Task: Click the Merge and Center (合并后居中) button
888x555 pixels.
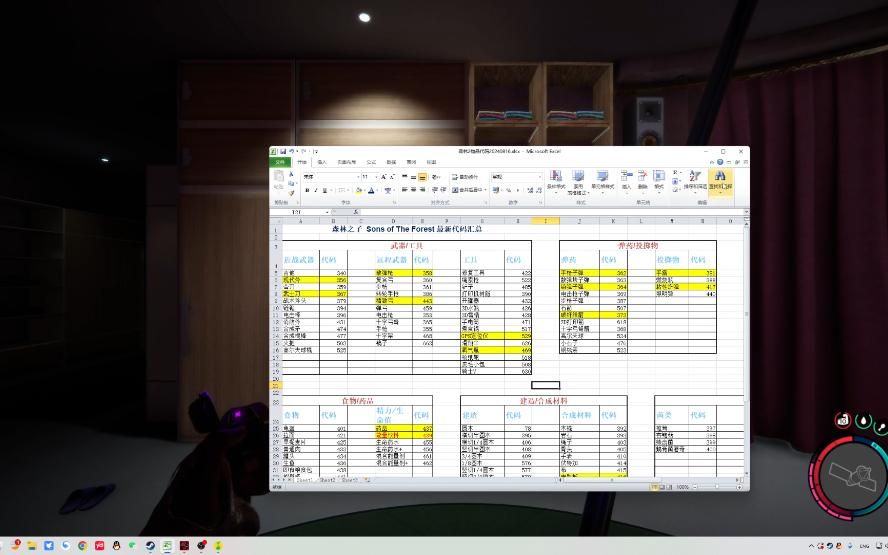Action: pyautogui.click(x=467, y=190)
